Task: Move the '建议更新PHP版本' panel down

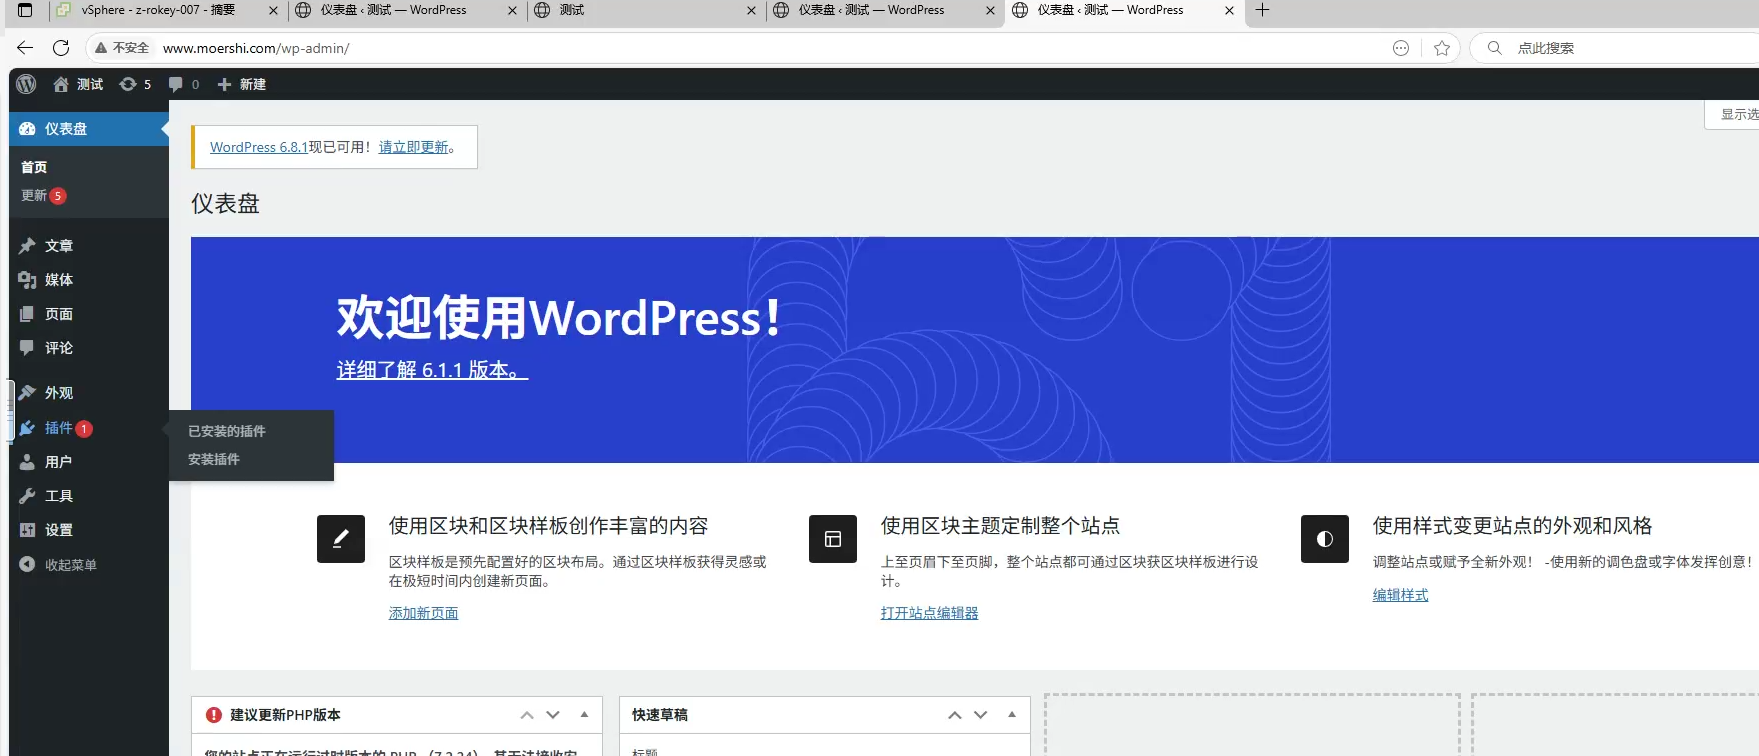Action: pyautogui.click(x=553, y=715)
